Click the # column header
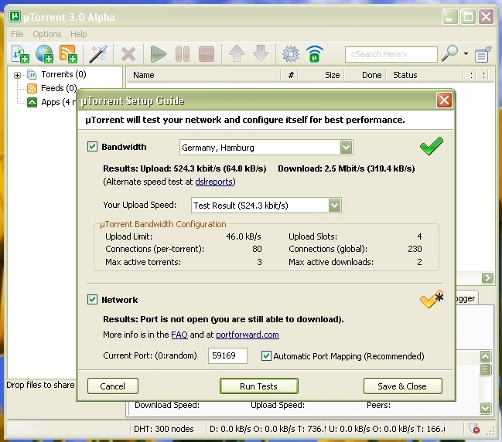Image resolution: width=502 pixels, height=442 pixels. click(x=290, y=75)
